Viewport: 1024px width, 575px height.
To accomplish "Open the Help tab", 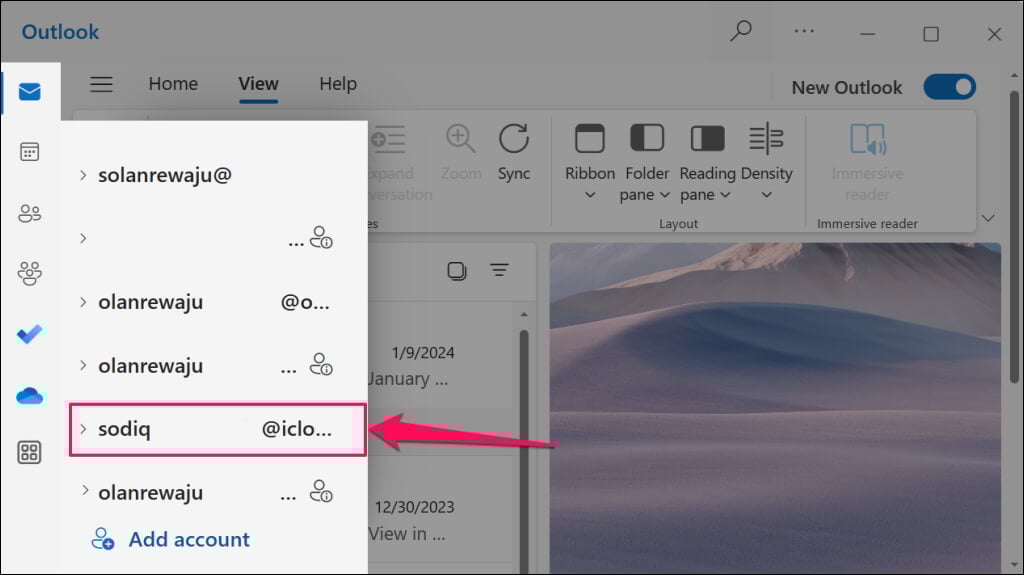I will point(338,84).
